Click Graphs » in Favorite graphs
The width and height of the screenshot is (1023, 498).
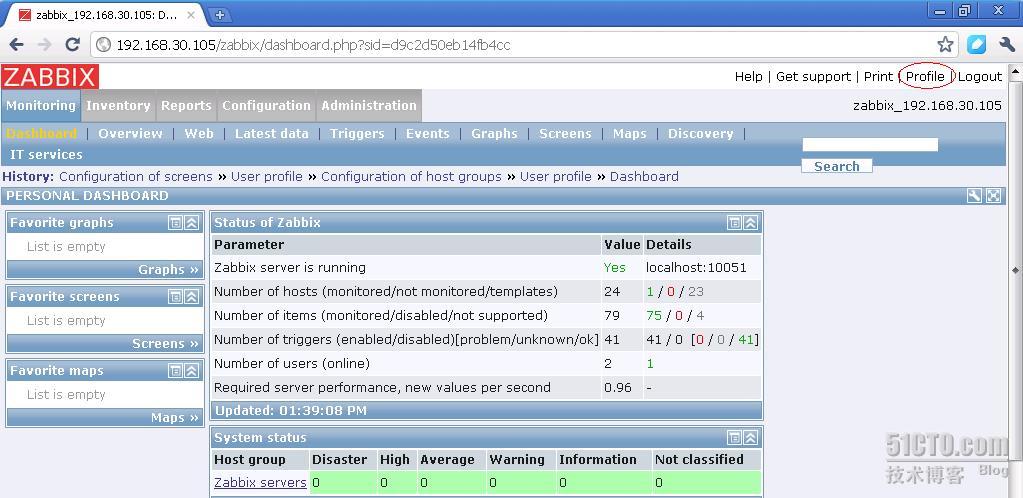click(x=168, y=270)
